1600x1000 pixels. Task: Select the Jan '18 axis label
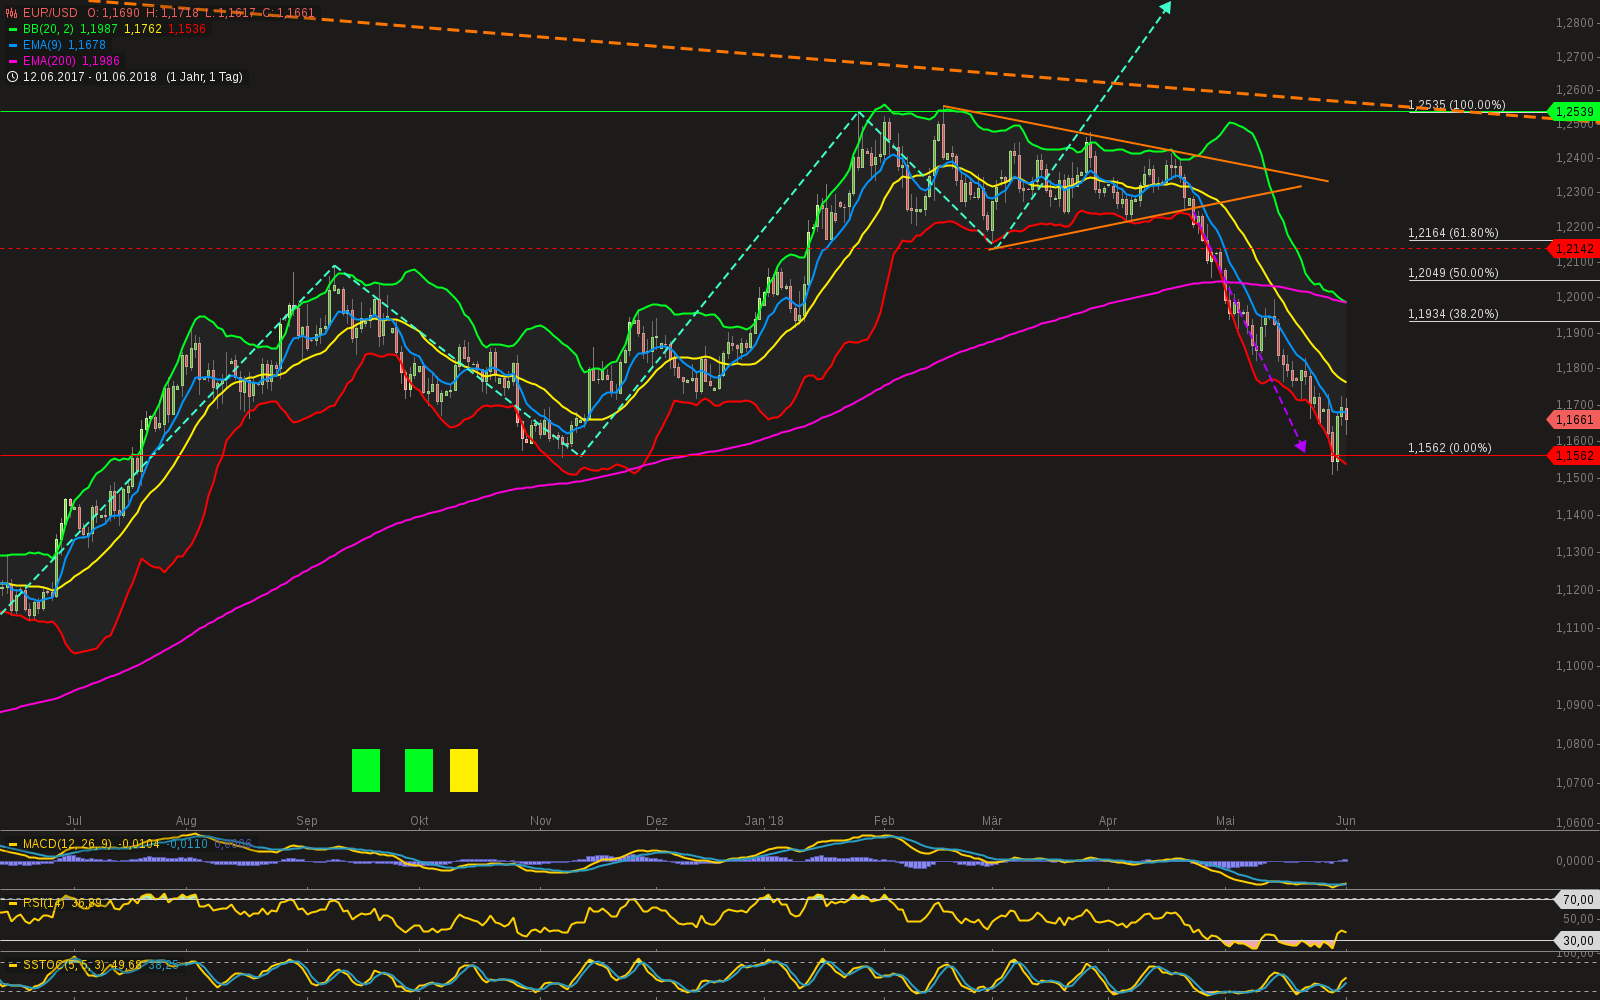(765, 820)
